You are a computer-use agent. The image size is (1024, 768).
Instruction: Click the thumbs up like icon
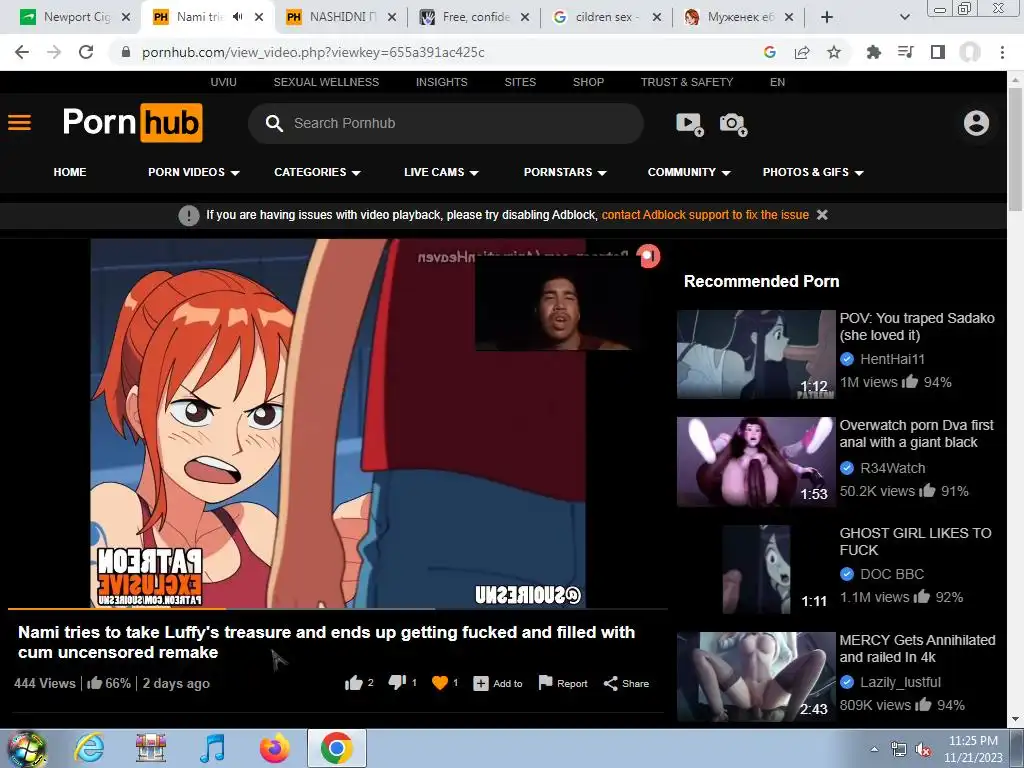pos(353,683)
